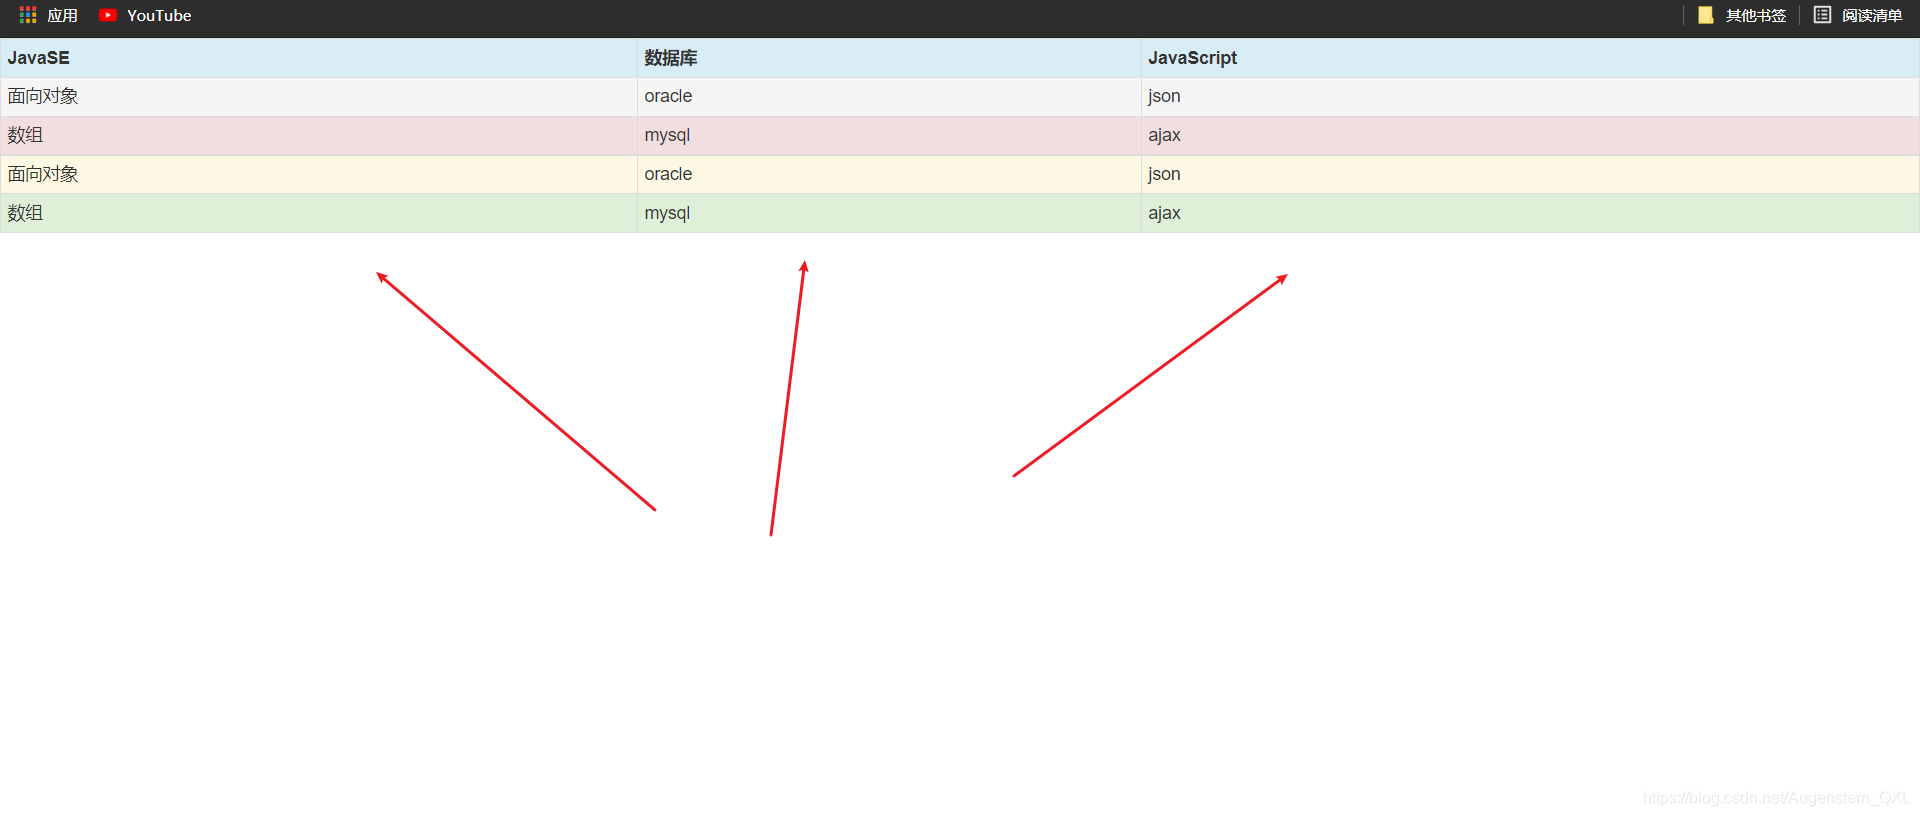
Task: Click mysql in the pink row
Action: [x=667, y=135]
